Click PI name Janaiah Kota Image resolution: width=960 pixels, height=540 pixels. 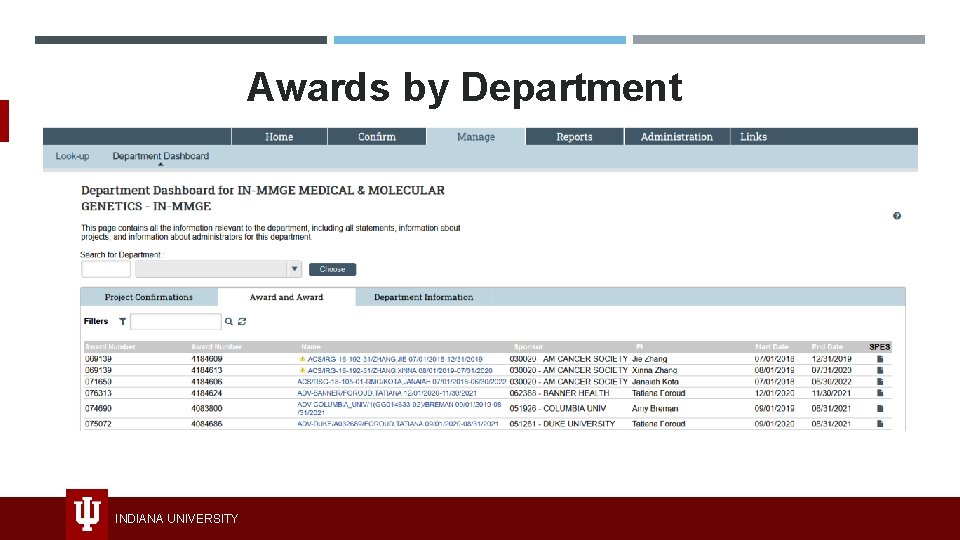(x=655, y=381)
